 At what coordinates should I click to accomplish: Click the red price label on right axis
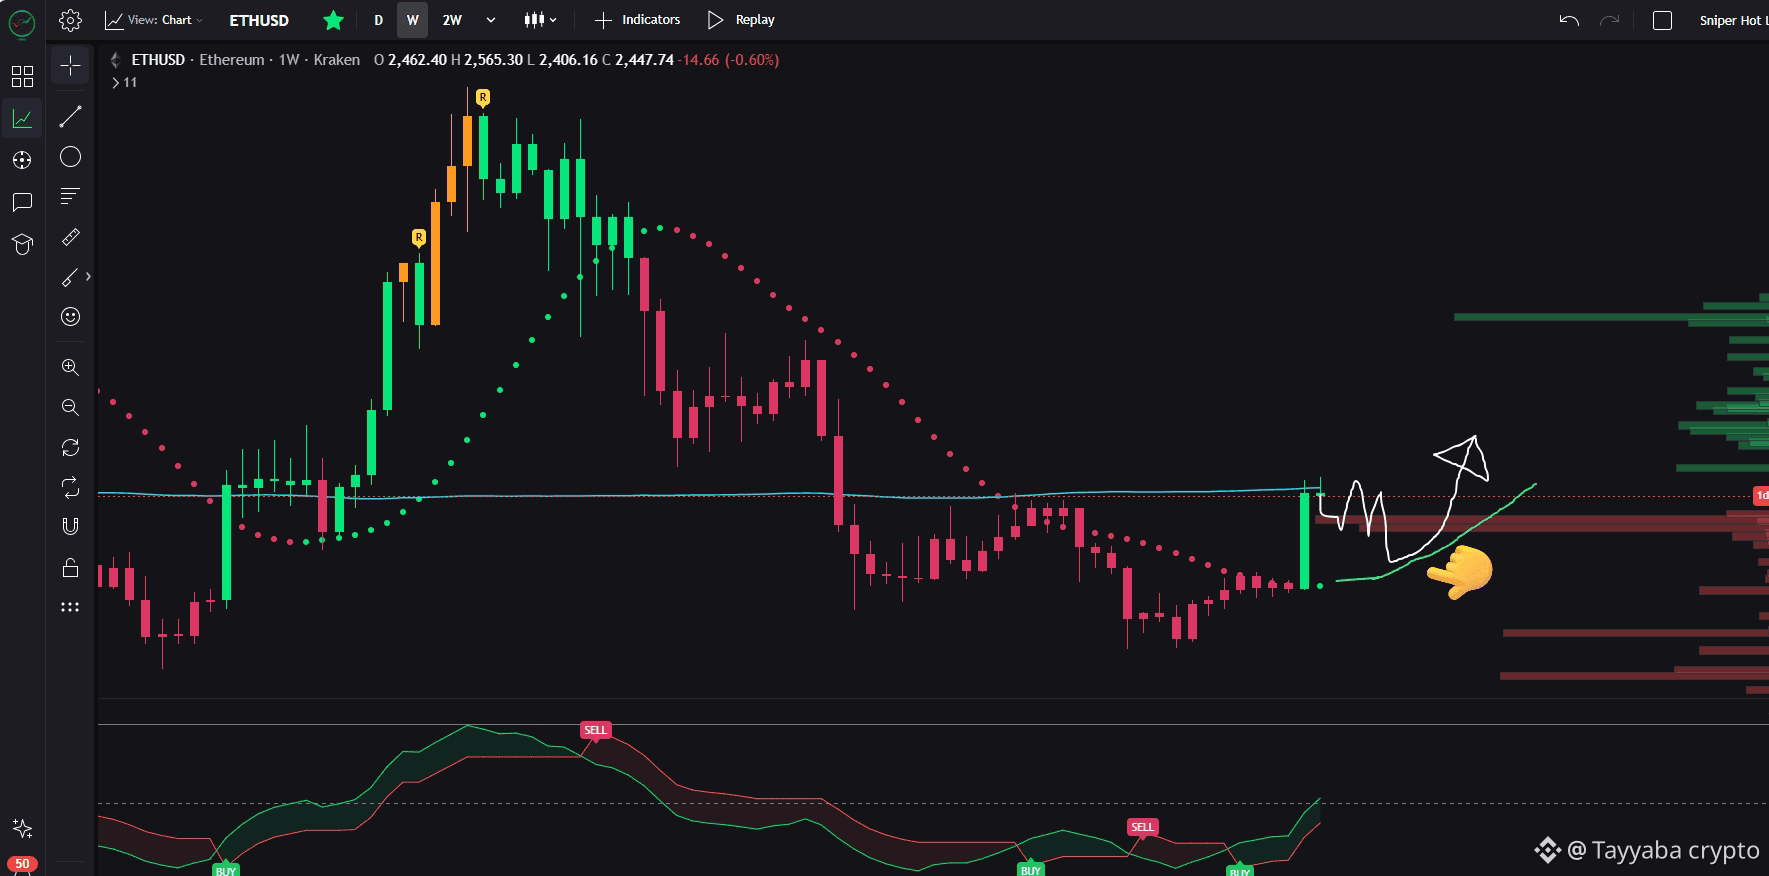click(x=1762, y=496)
